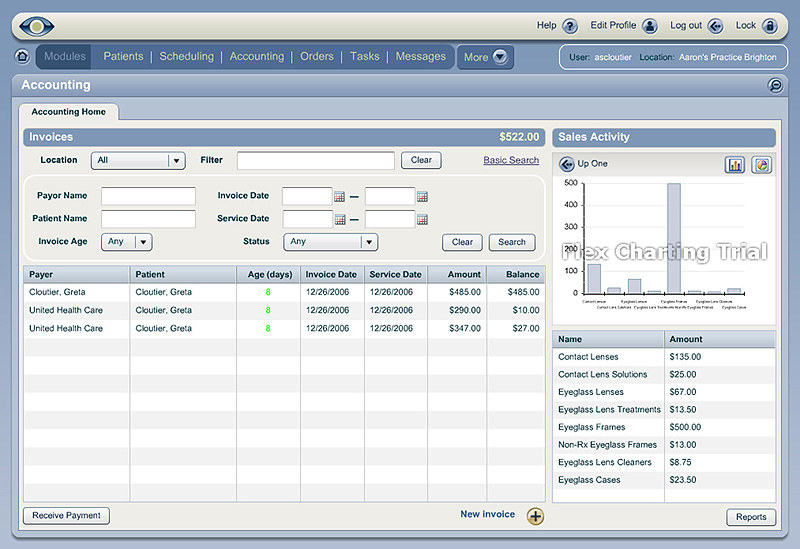Click the Edit Profile person icon

tap(649, 26)
